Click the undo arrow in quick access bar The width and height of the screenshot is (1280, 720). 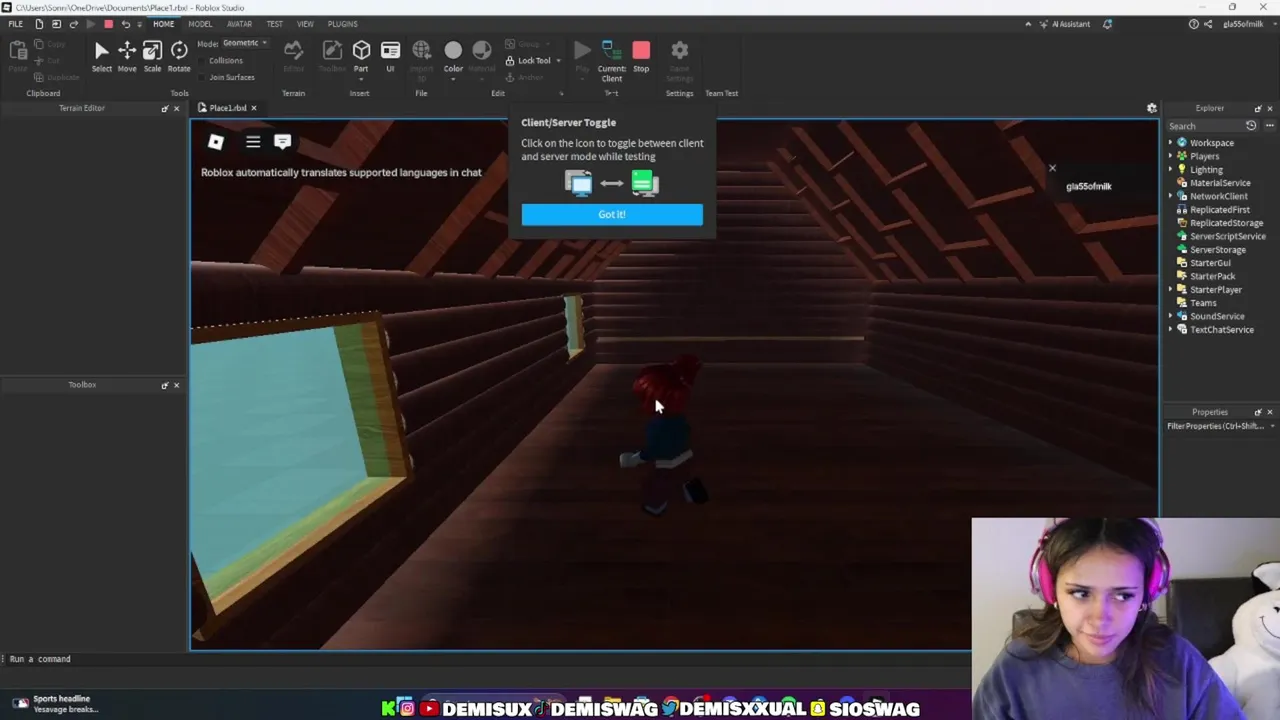point(125,24)
